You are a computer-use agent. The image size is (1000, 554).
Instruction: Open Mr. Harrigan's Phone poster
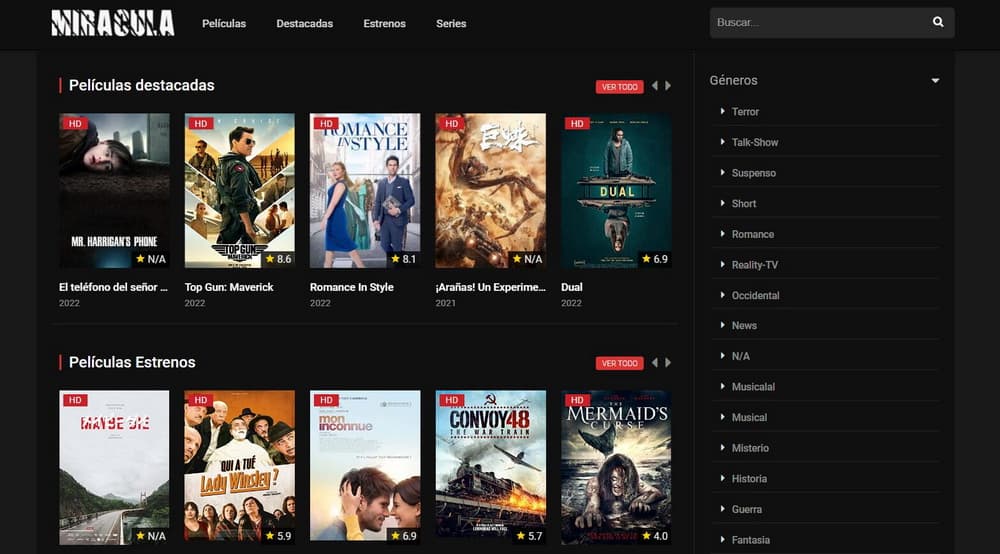pyautogui.click(x=114, y=191)
